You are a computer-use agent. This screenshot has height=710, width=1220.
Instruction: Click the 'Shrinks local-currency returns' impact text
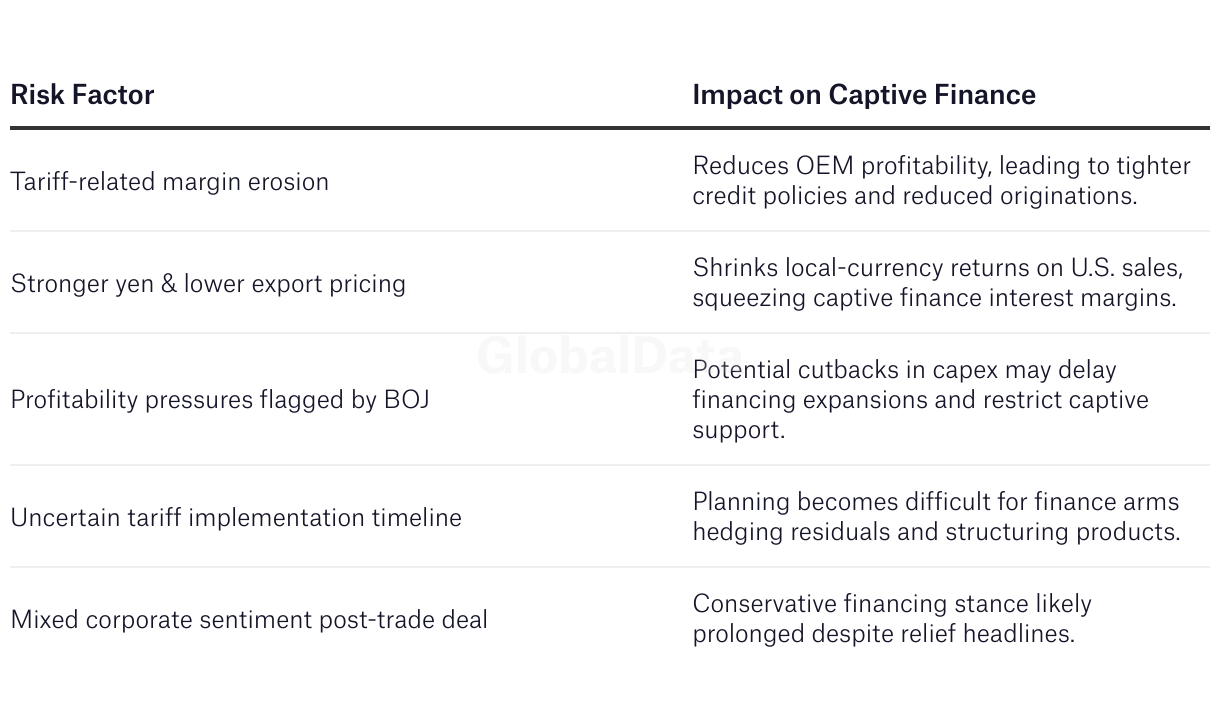point(937,268)
